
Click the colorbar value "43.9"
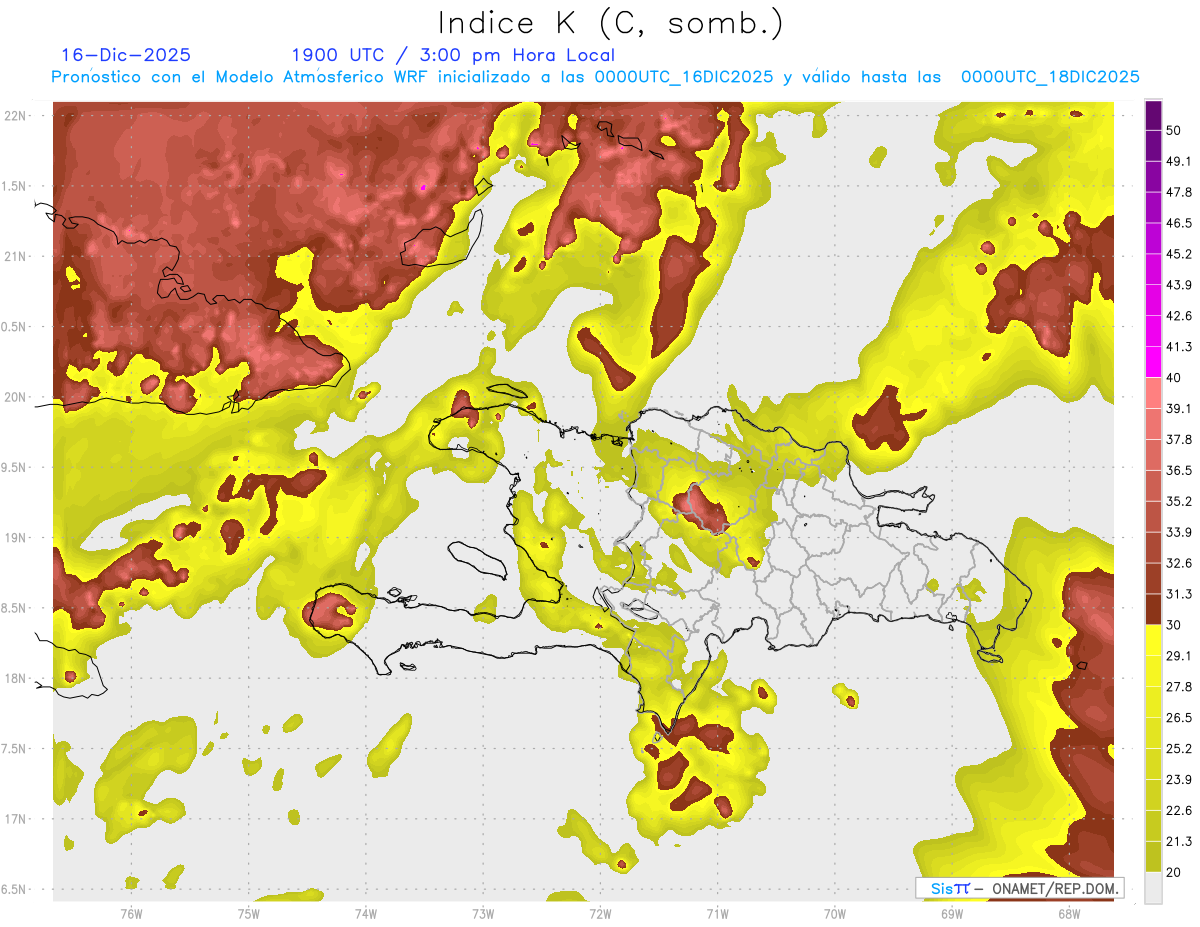point(1178,285)
